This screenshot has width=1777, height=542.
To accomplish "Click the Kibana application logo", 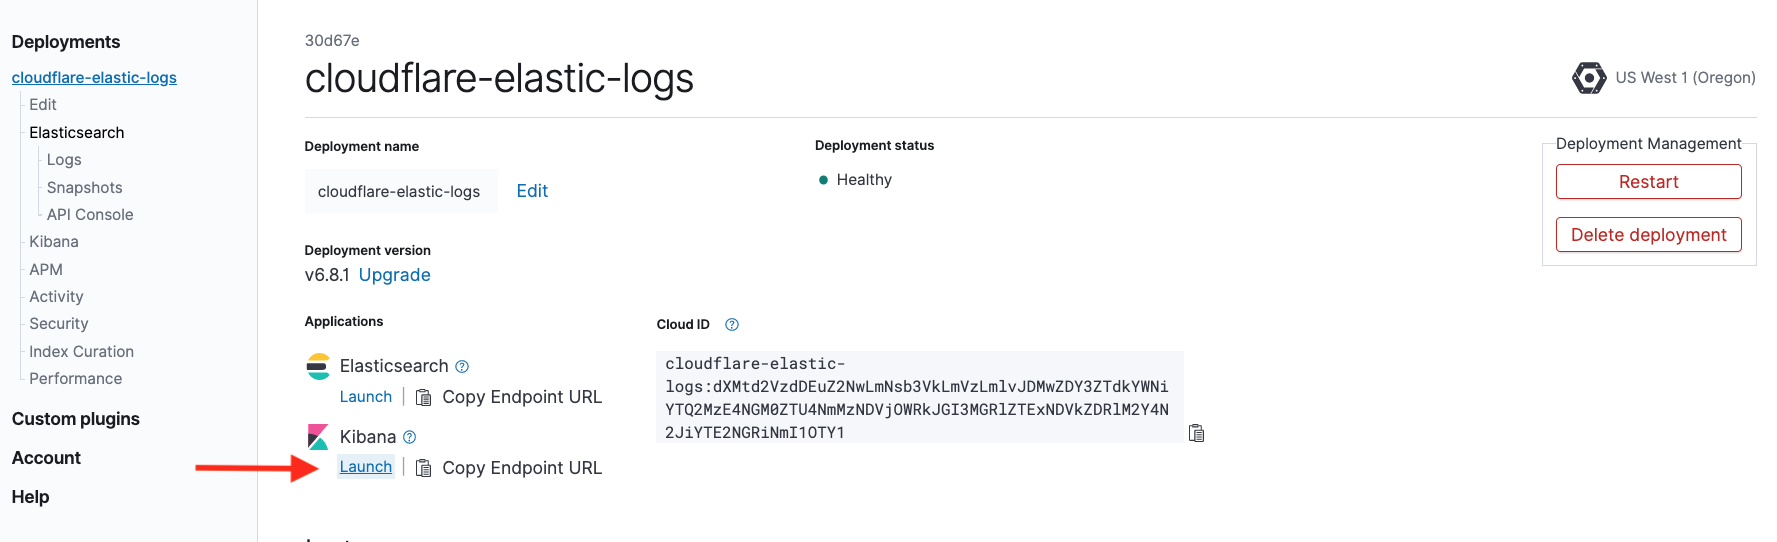I will click(x=318, y=437).
